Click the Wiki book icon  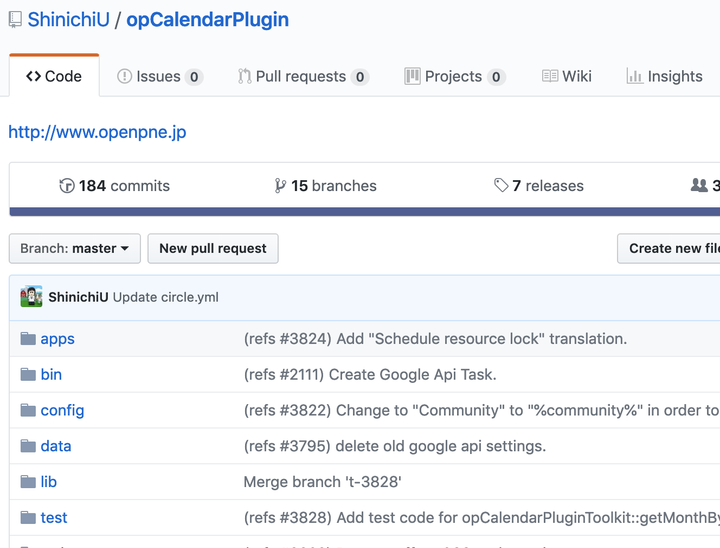pyautogui.click(x=550, y=76)
